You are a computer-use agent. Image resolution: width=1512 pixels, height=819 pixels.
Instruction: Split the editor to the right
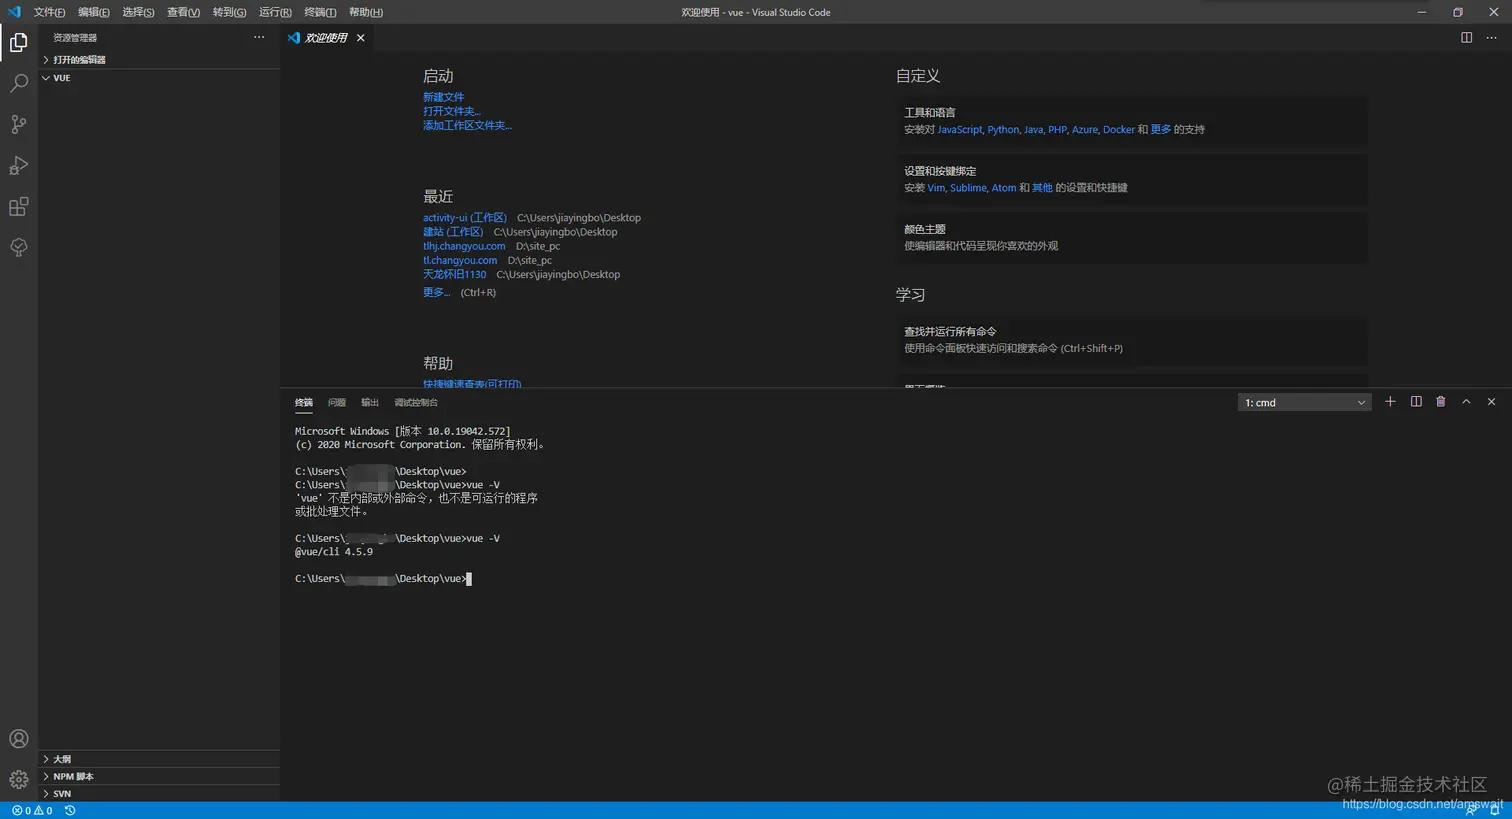(1466, 37)
